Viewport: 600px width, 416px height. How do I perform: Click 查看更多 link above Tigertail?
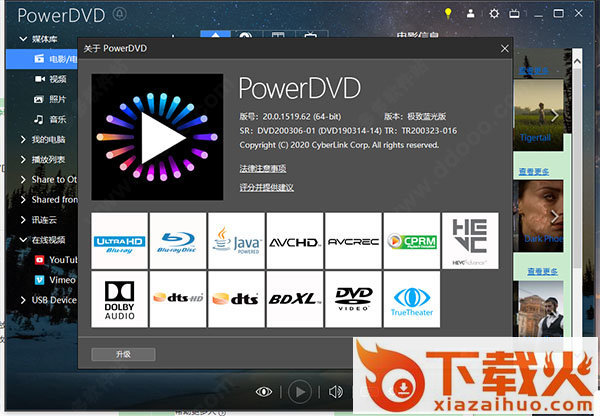[534, 70]
